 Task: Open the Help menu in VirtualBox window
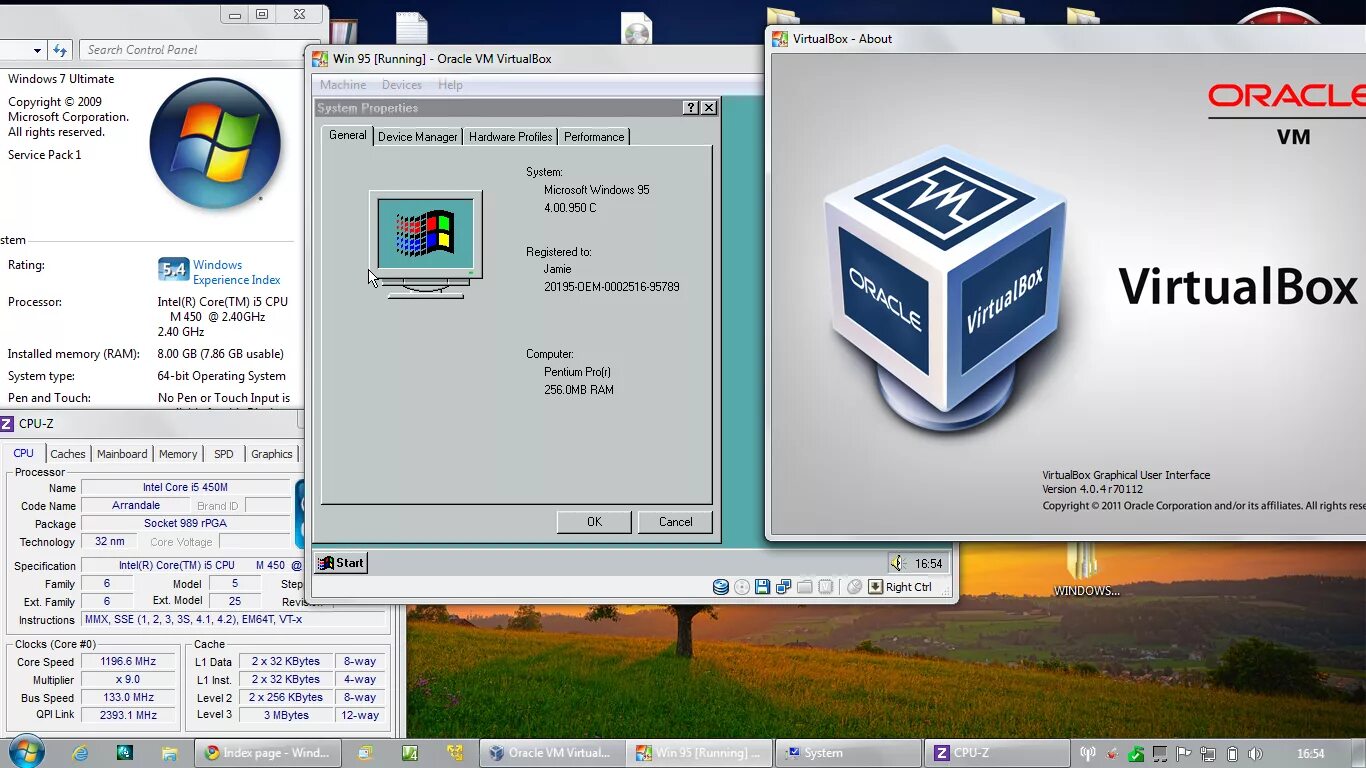pyautogui.click(x=450, y=85)
